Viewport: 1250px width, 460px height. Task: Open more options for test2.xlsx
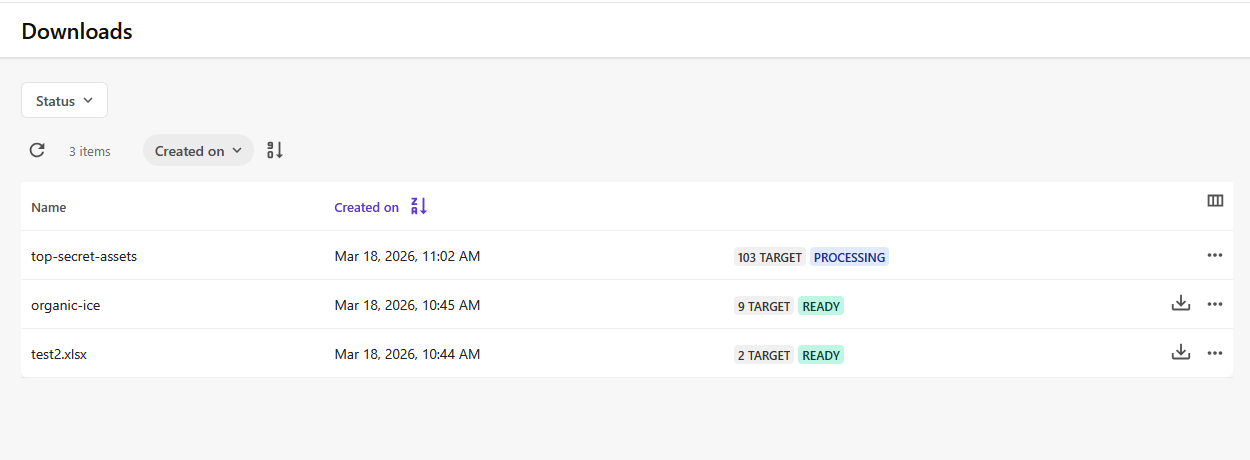click(x=1215, y=353)
